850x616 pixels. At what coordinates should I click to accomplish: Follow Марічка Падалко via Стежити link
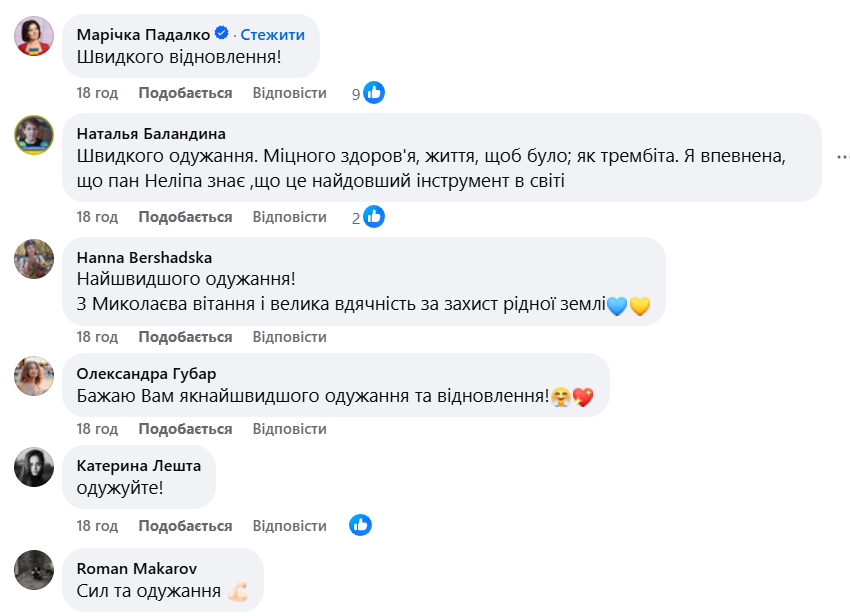click(270, 35)
